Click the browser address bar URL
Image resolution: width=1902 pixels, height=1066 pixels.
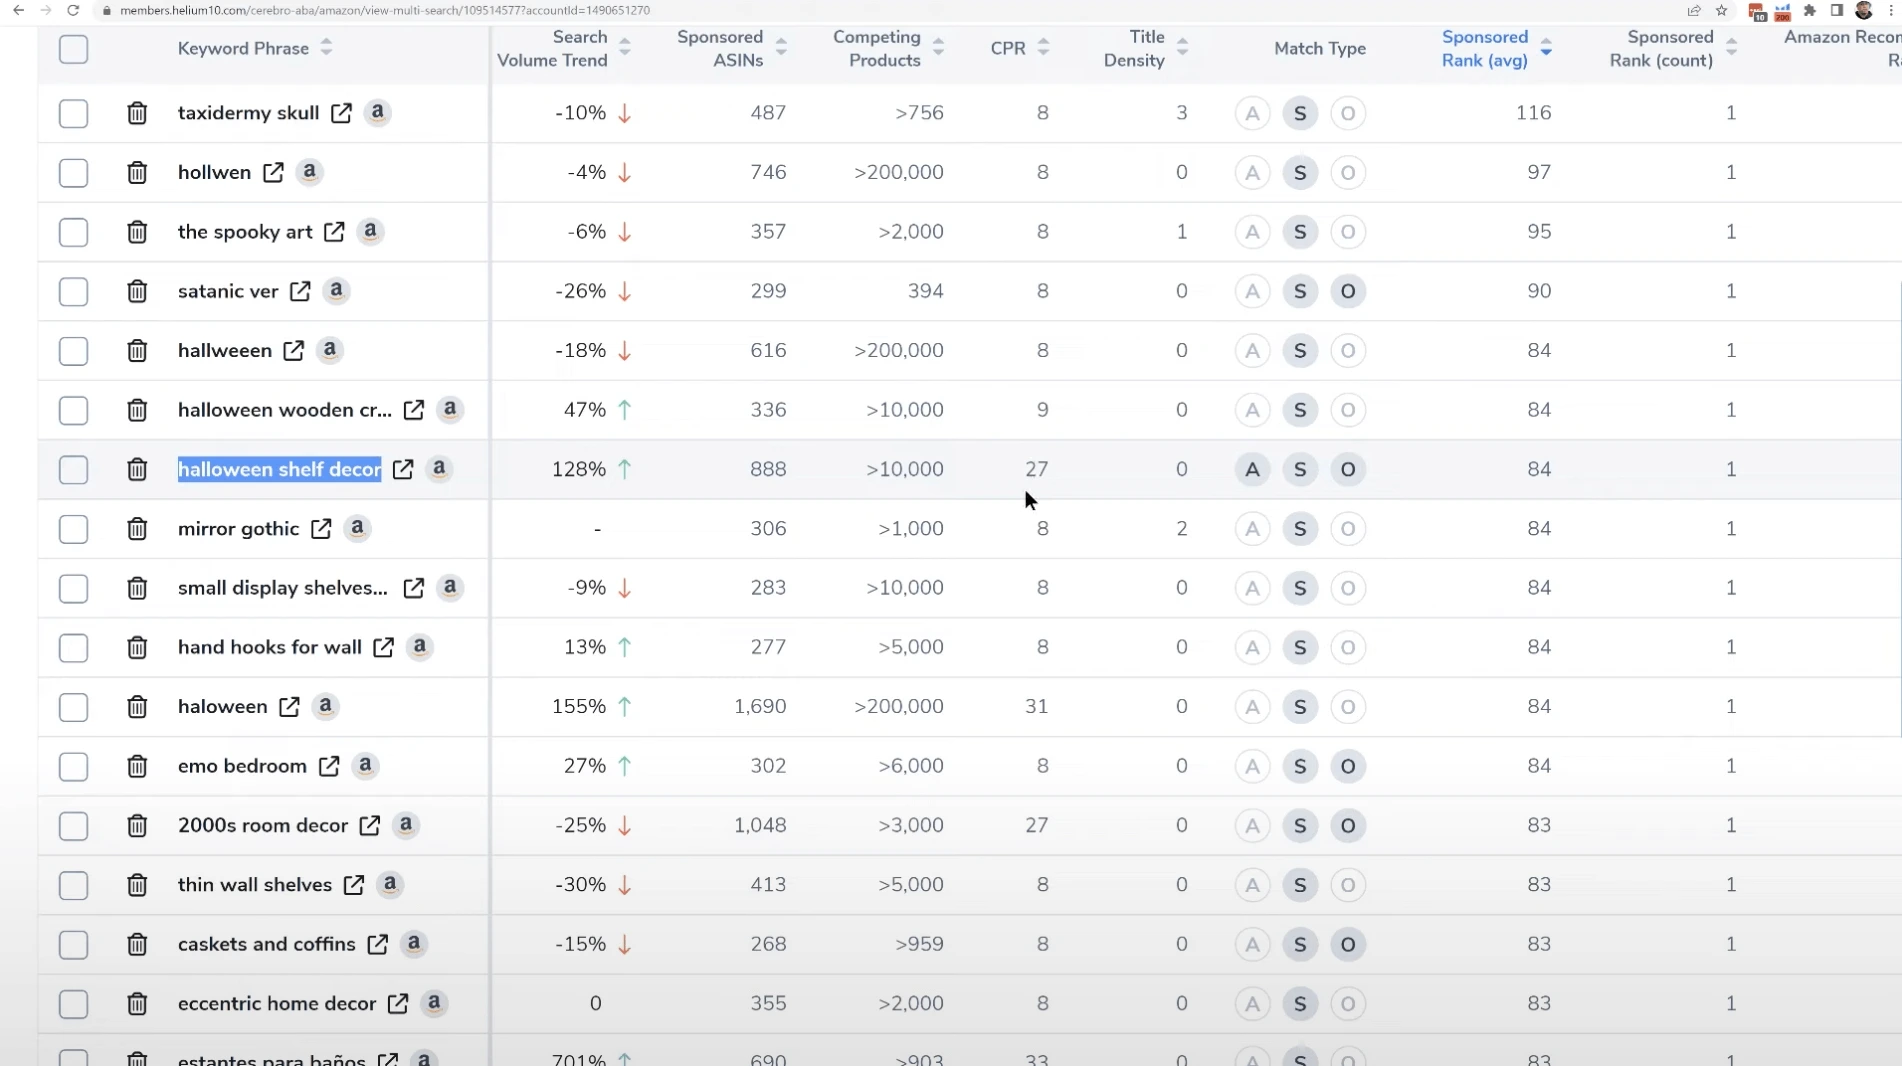[x=385, y=10]
